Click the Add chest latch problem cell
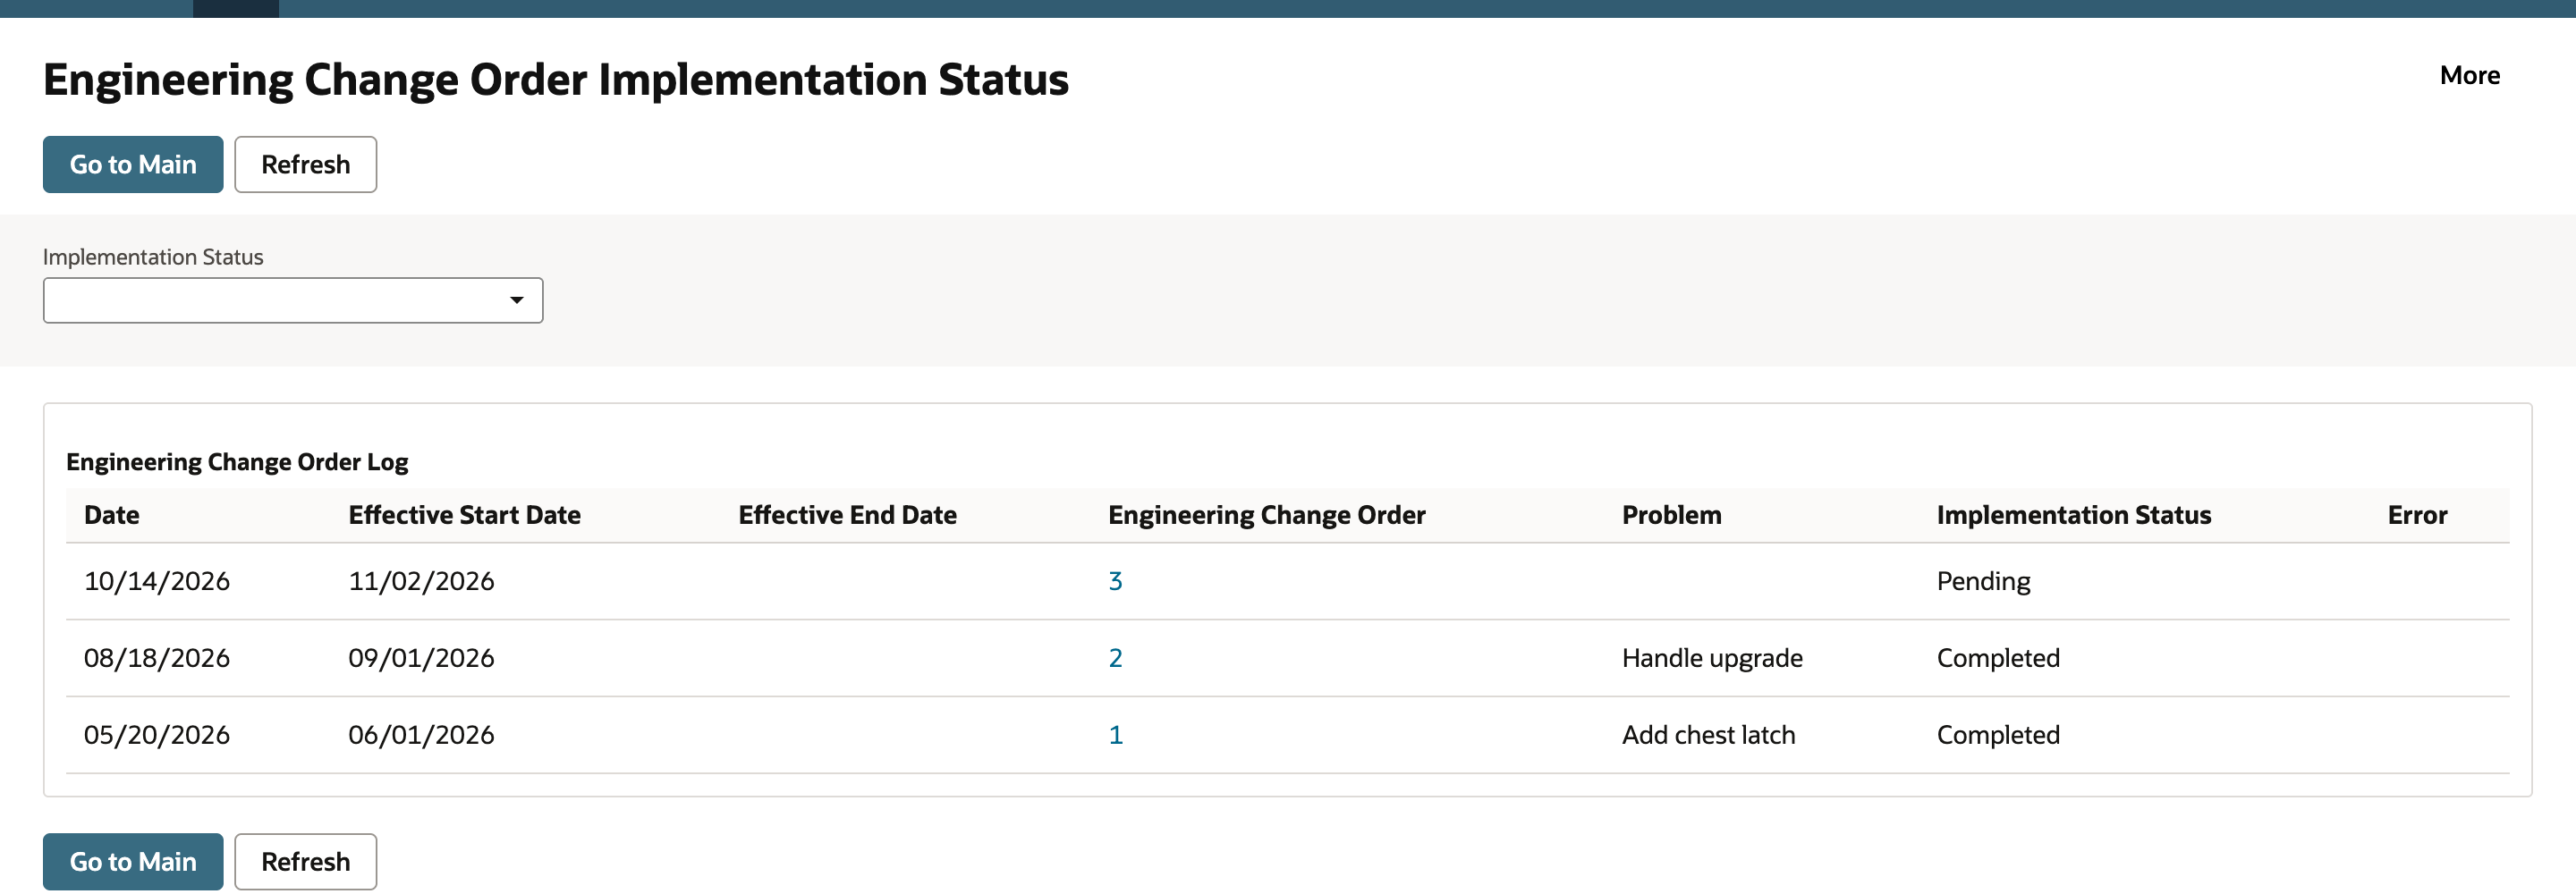Image resolution: width=2576 pixels, height=894 pixels. click(x=1708, y=735)
